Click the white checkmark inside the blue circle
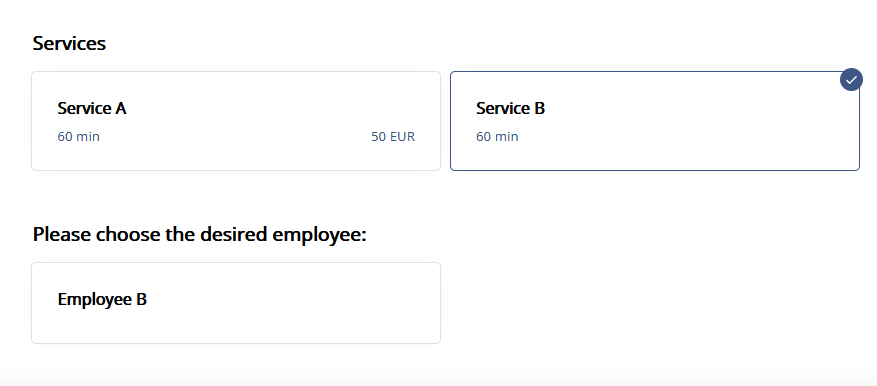The width and height of the screenshot is (877, 386). 851,79
